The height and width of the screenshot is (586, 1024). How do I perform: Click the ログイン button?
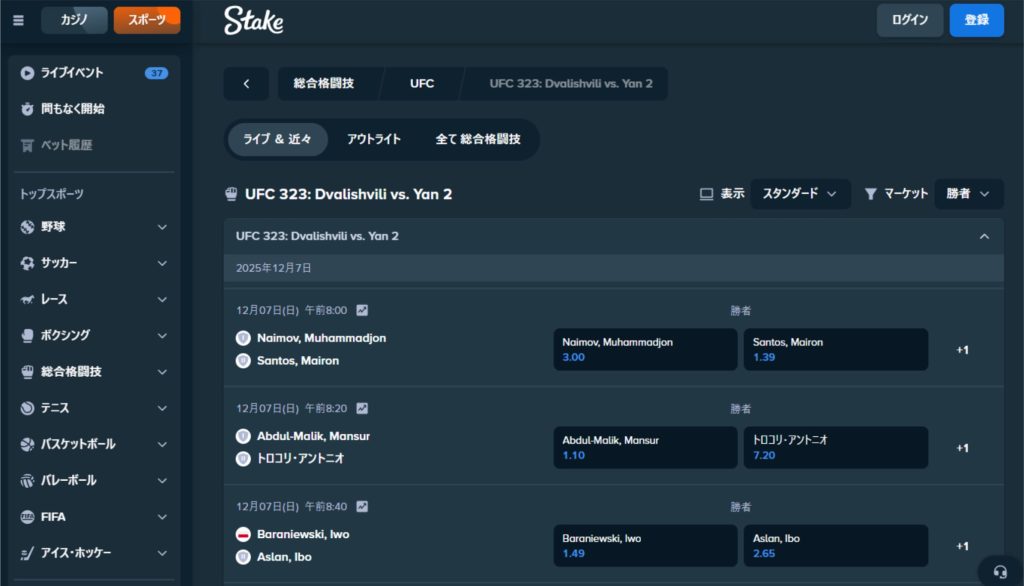[x=909, y=20]
